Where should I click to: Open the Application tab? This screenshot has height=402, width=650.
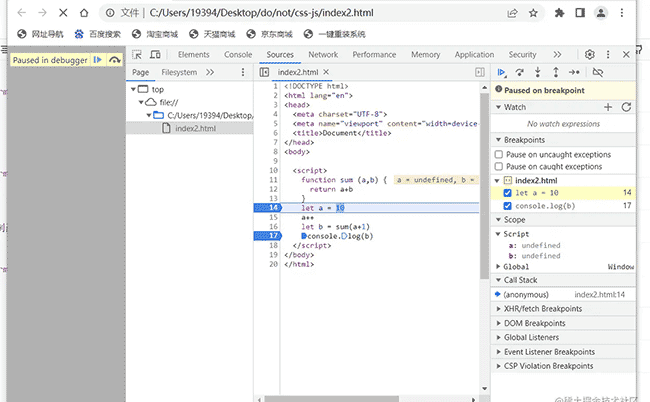474,55
